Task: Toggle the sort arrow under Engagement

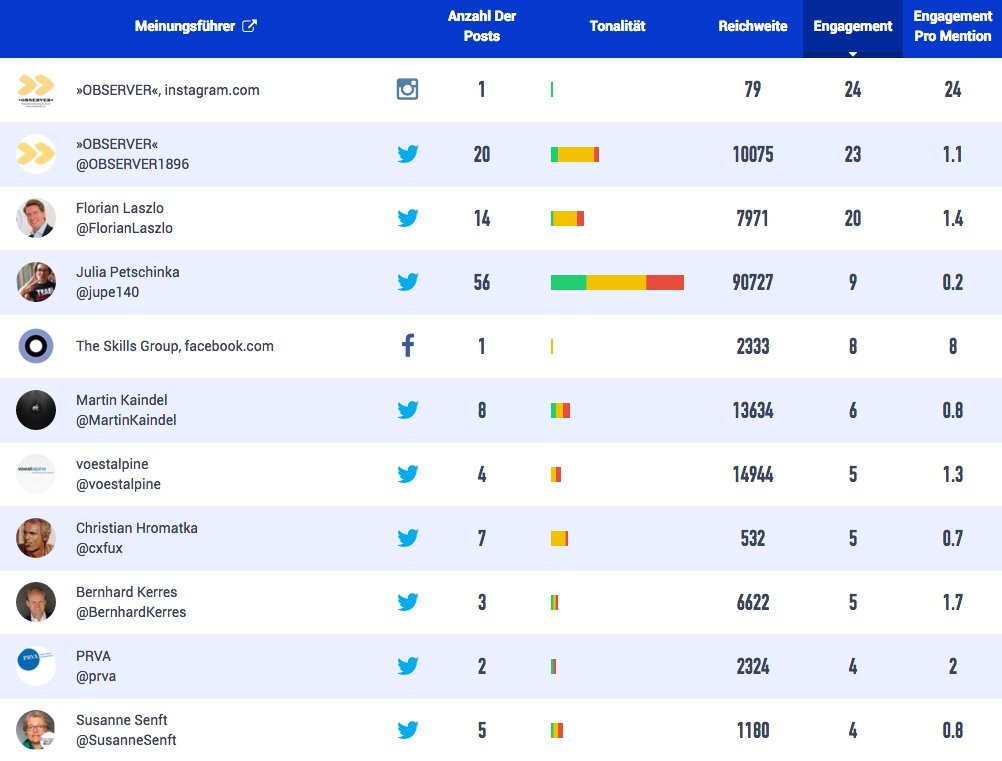Action: point(852,54)
